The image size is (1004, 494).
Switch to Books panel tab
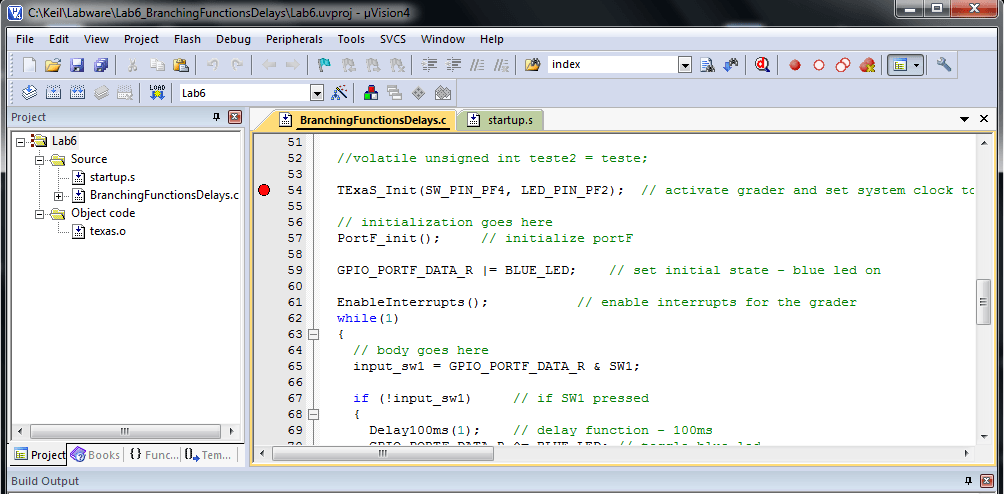[x=96, y=454]
